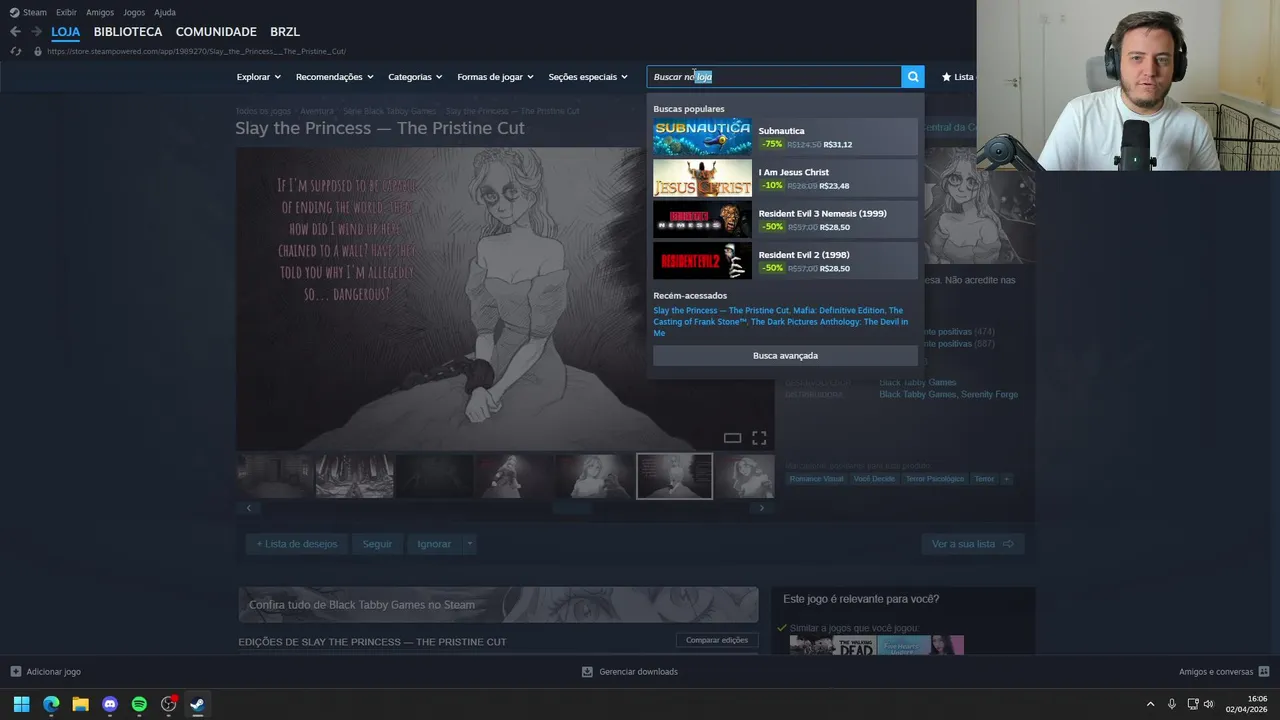
Task: Click the Manage downloads icon
Action: coord(587,671)
